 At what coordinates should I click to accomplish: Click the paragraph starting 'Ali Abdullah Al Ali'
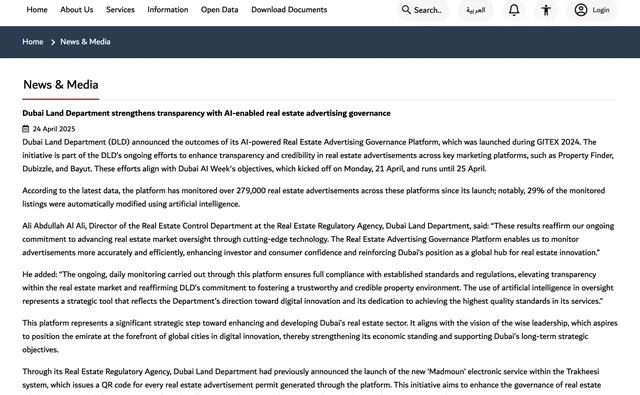[x=318, y=239]
